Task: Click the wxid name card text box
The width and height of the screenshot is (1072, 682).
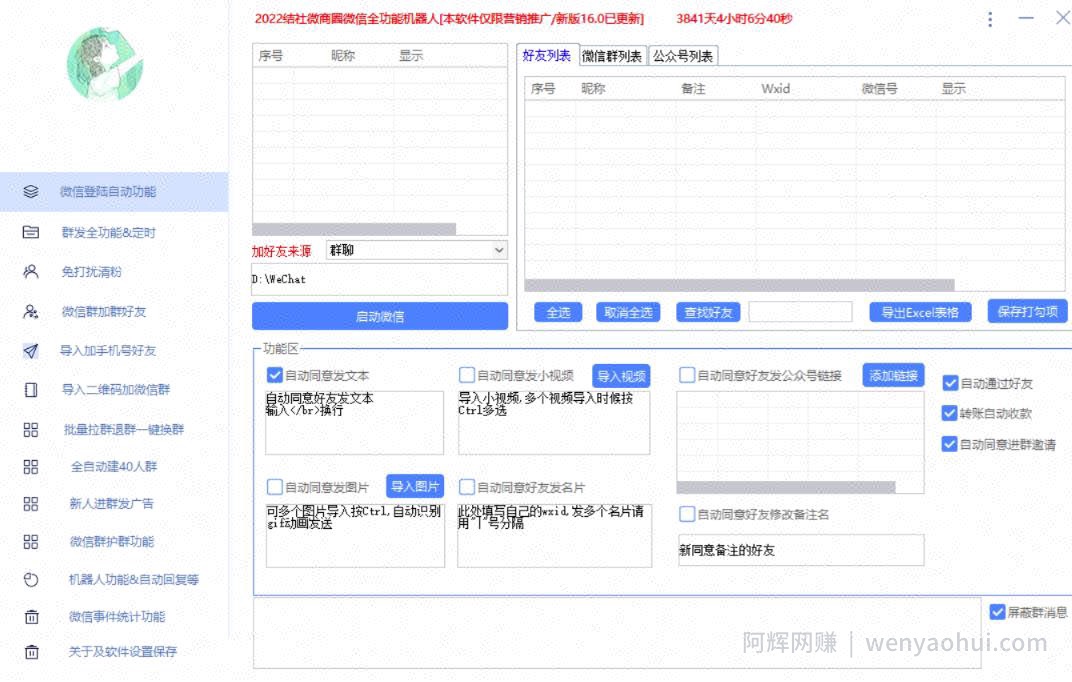Action: tap(554, 536)
